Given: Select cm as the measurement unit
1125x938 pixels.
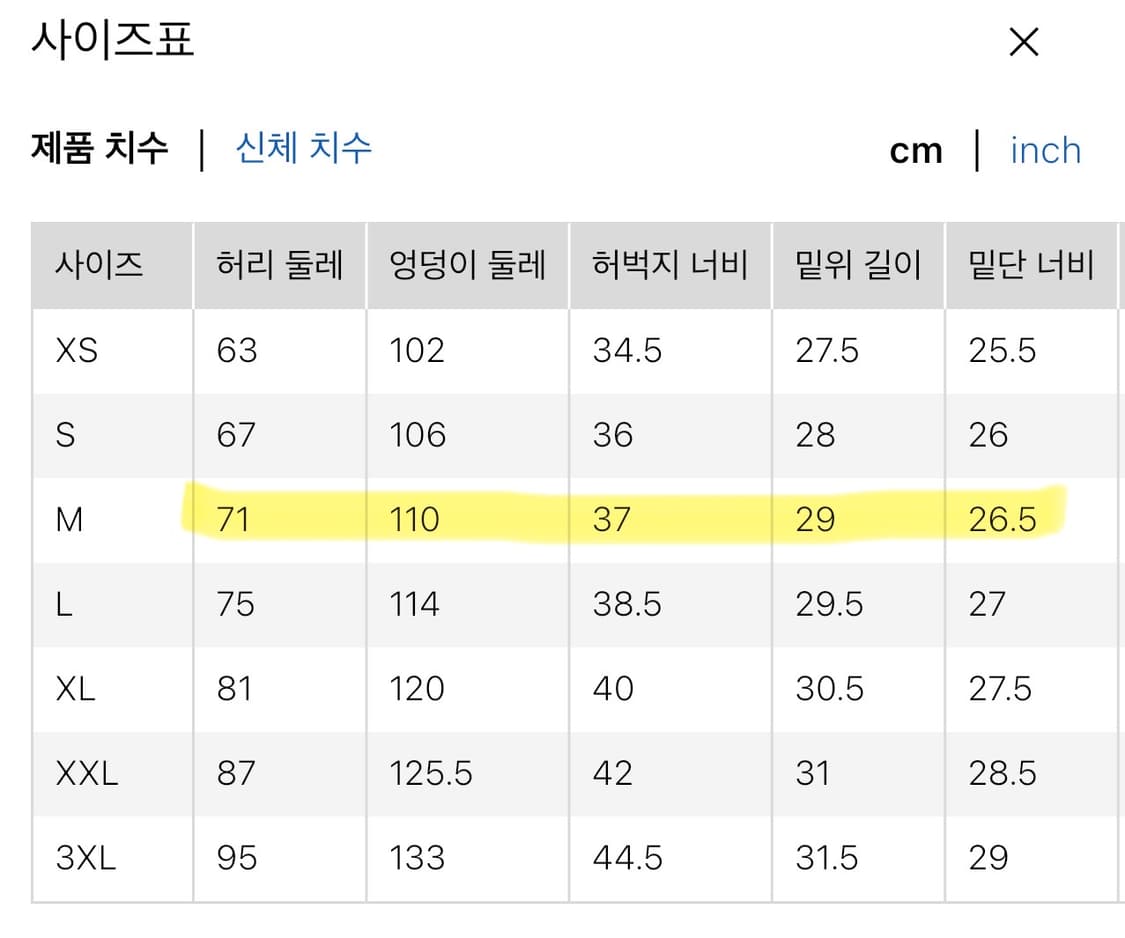Looking at the screenshot, I should [x=916, y=150].
